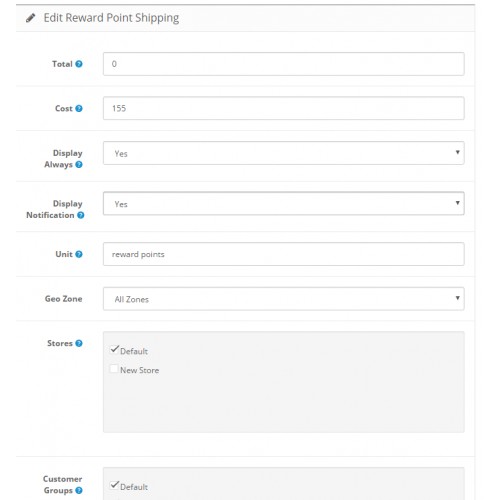Click the help icon next to Total
The image size is (500, 500).
(x=79, y=64)
